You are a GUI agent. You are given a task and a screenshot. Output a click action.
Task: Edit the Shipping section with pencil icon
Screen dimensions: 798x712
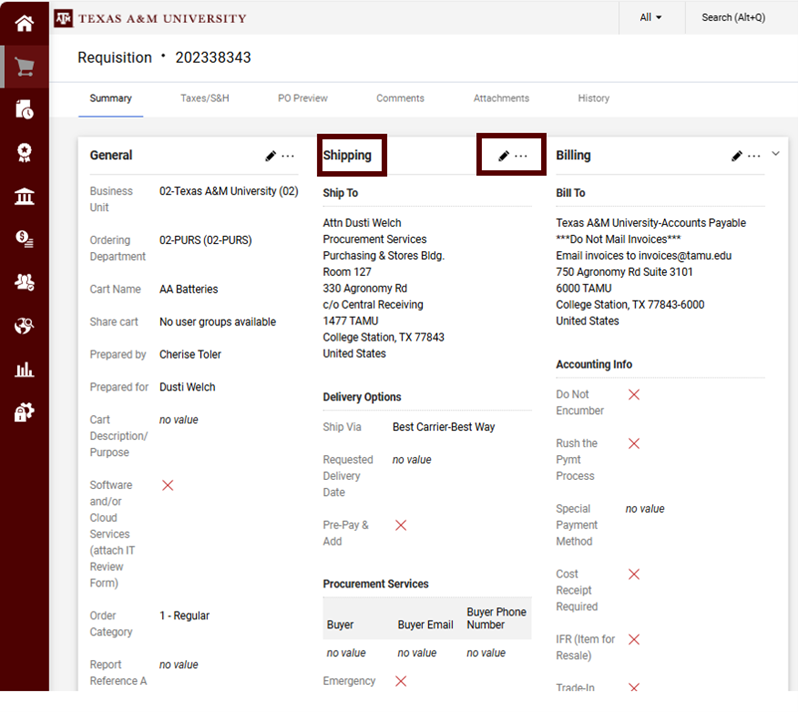[503, 156]
